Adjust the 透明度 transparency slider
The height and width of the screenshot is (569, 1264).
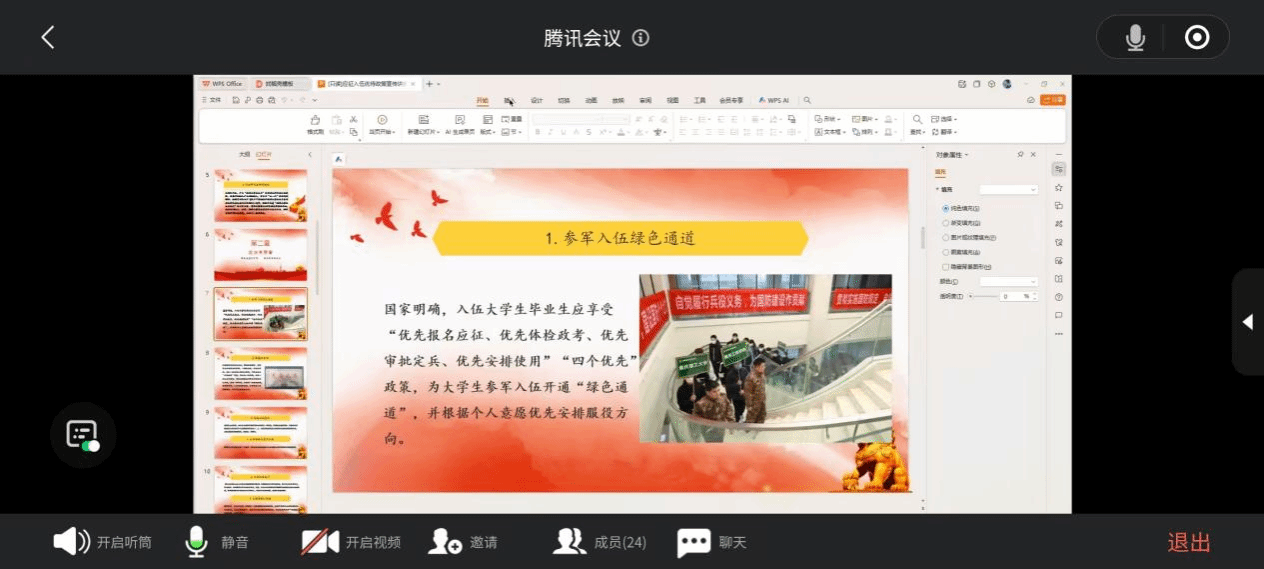point(983,296)
